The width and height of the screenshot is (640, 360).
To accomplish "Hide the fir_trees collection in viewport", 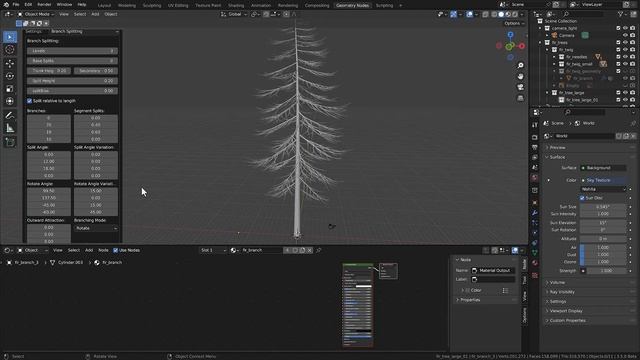I will [625, 42].
